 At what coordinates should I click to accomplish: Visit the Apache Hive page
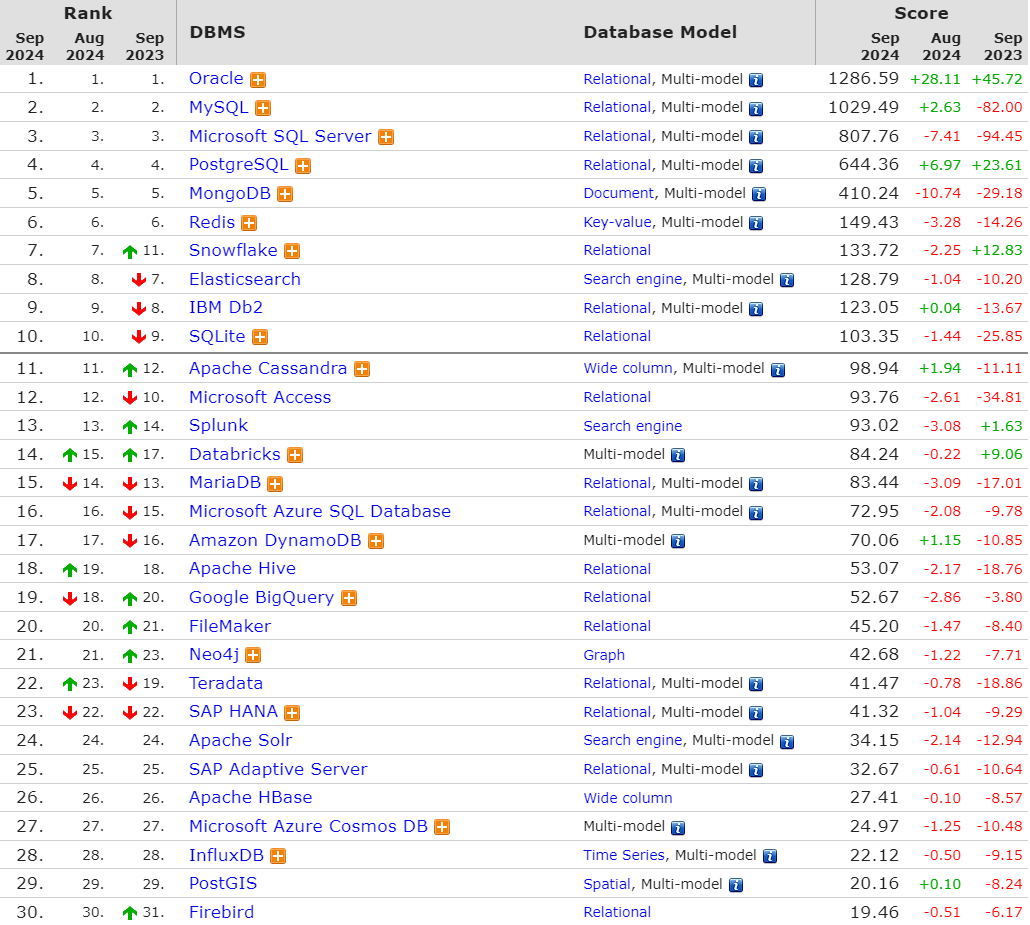tap(242, 569)
